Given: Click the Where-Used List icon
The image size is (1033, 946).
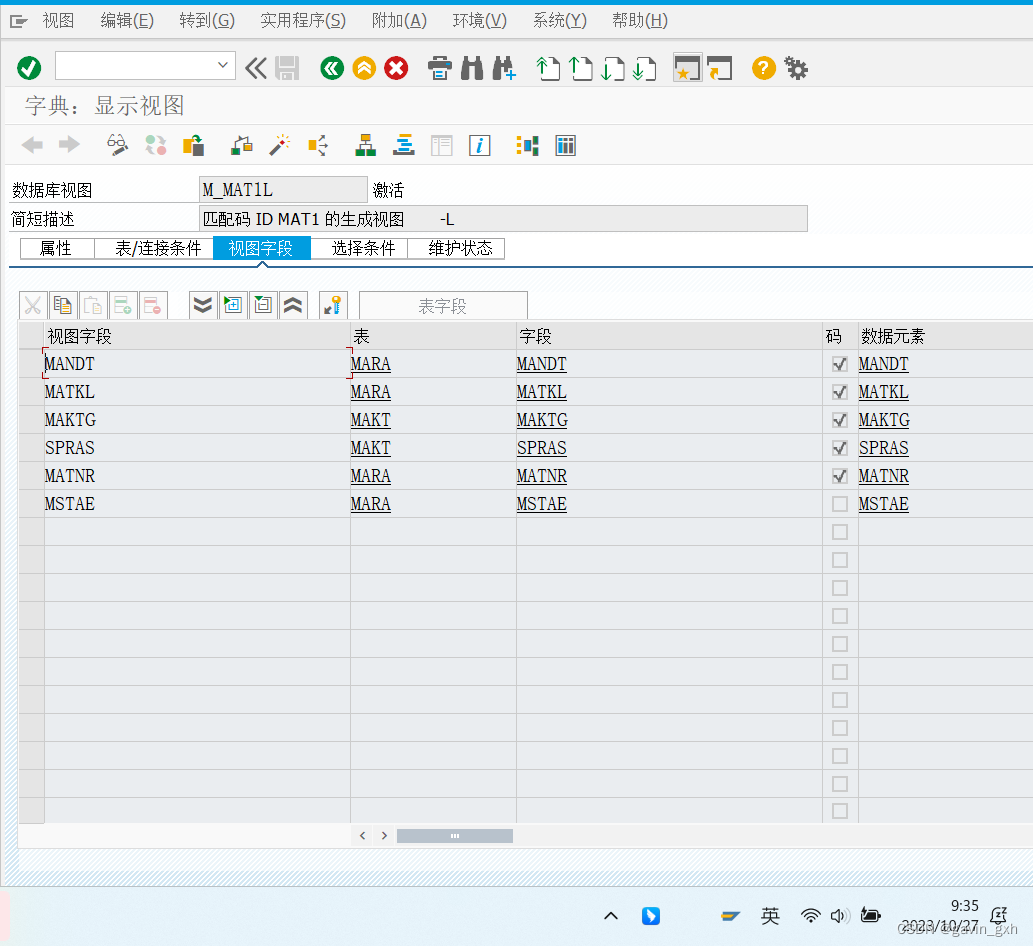Looking at the screenshot, I should [318, 145].
